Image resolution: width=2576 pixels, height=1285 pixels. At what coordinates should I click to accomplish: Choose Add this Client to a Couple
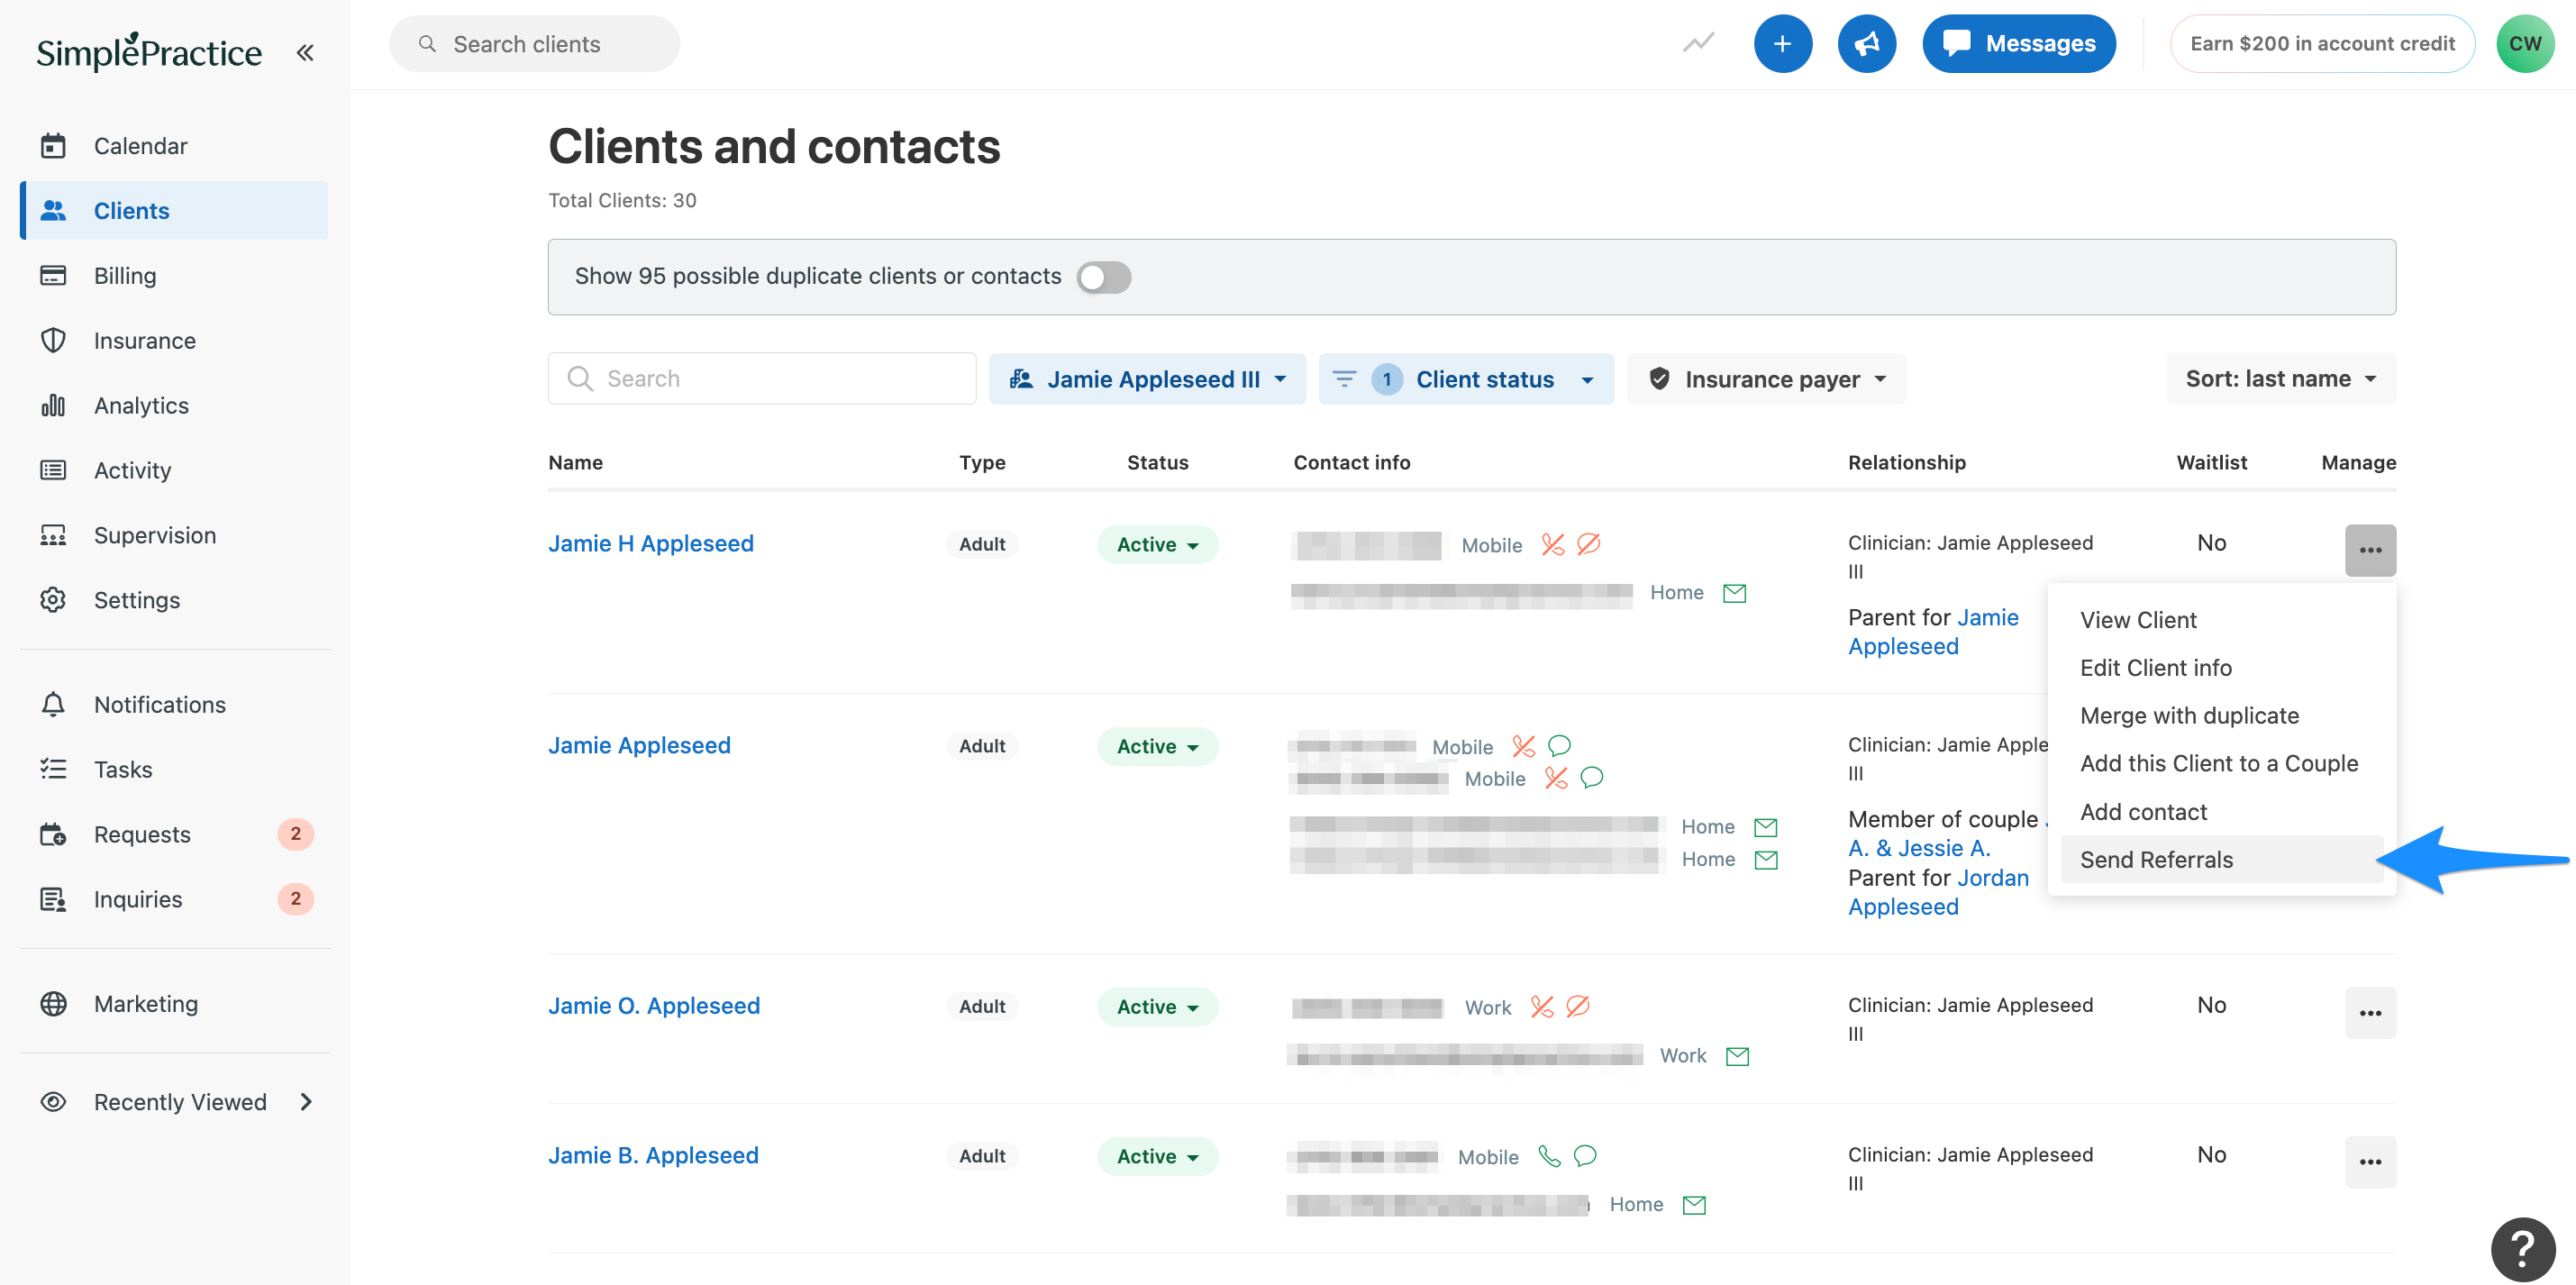pyautogui.click(x=2220, y=764)
